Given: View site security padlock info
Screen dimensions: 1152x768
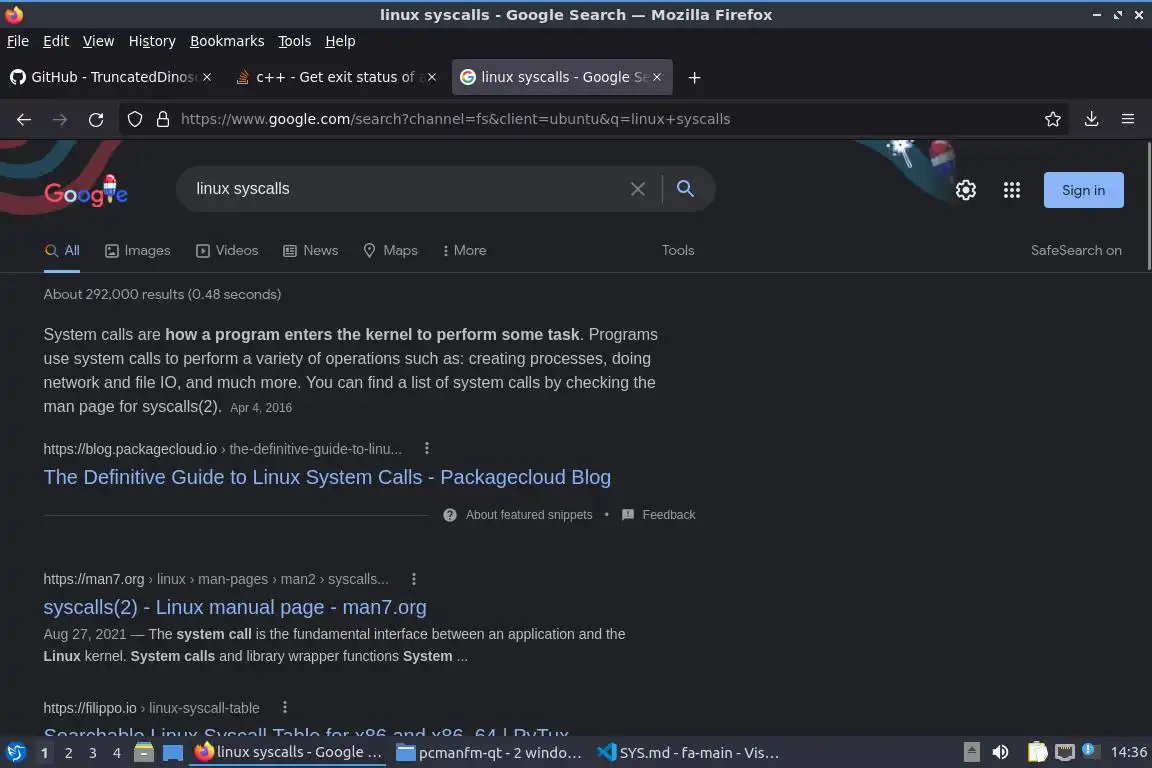Looking at the screenshot, I should [x=163, y=119].
